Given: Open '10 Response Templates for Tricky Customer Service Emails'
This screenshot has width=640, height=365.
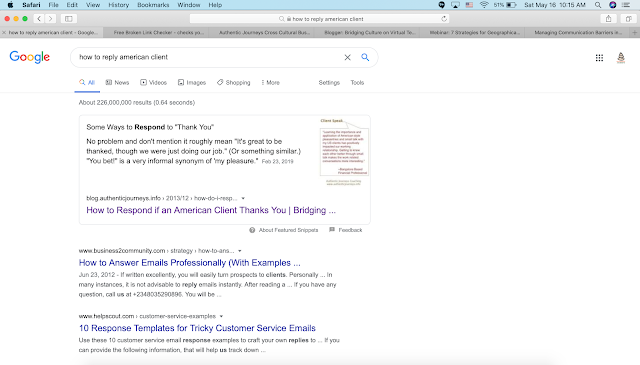Looking at the screenshot, I should pos(197,328).
